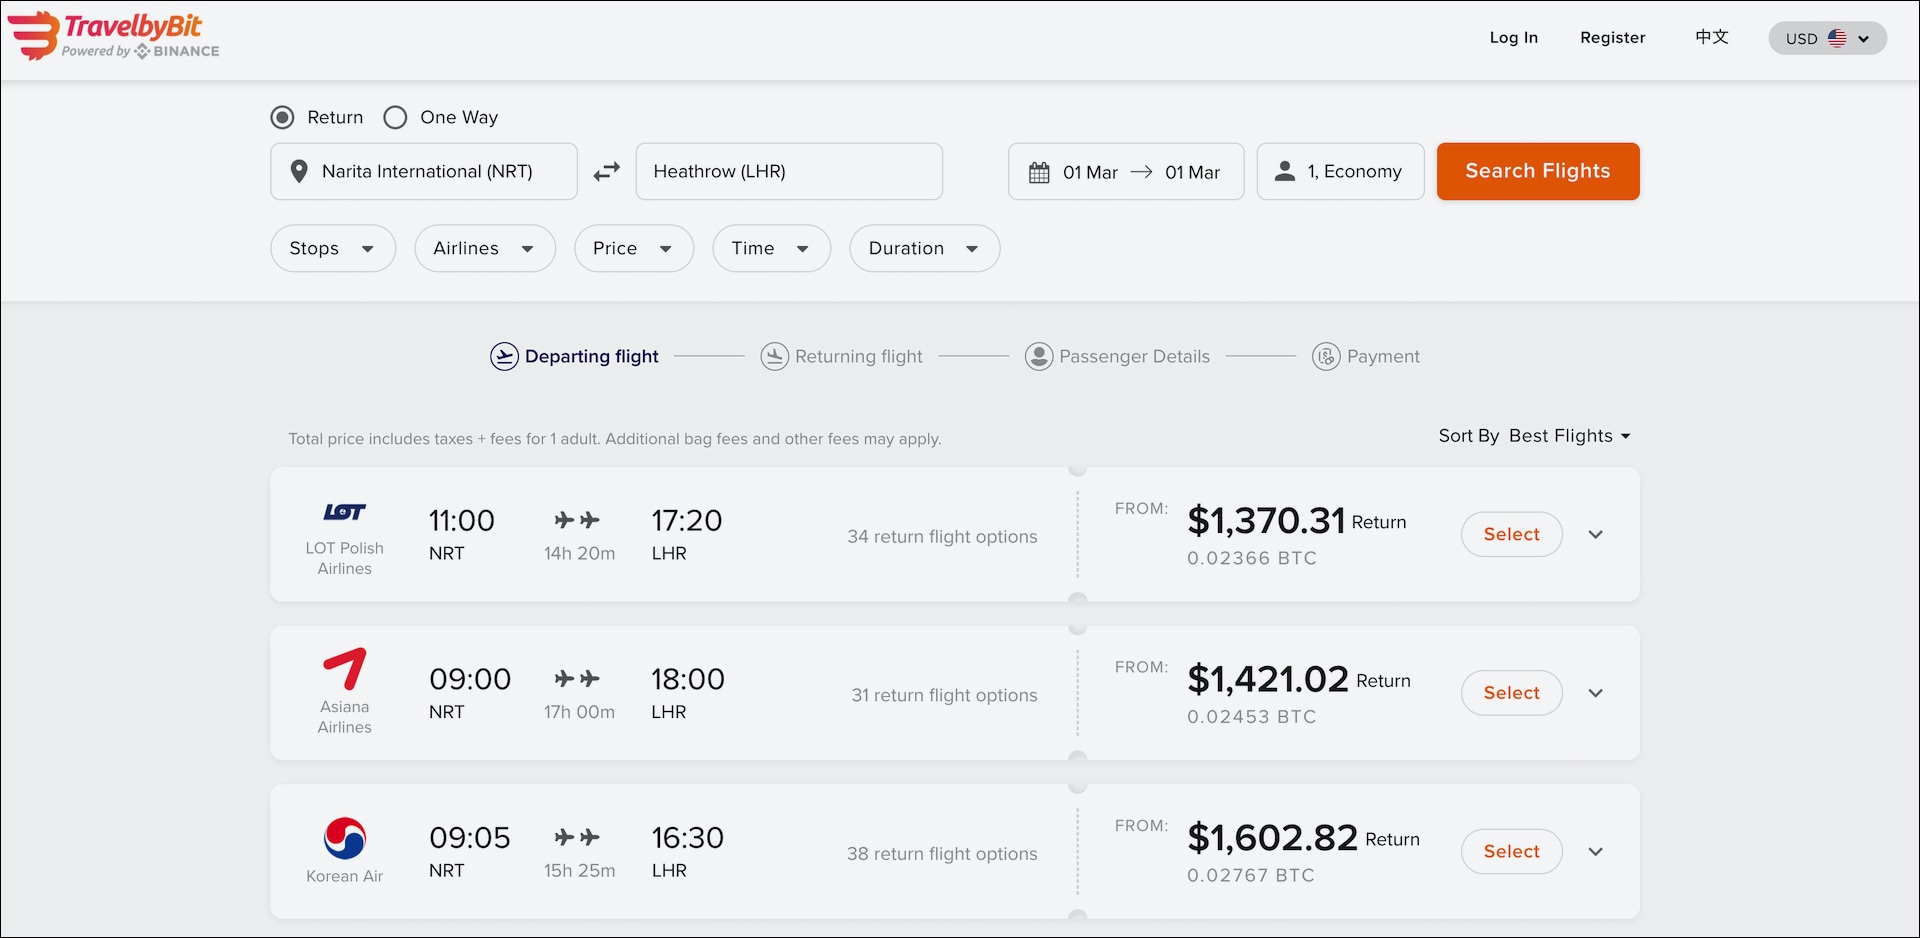Click the LOT Polish Airlines logo

345,512
